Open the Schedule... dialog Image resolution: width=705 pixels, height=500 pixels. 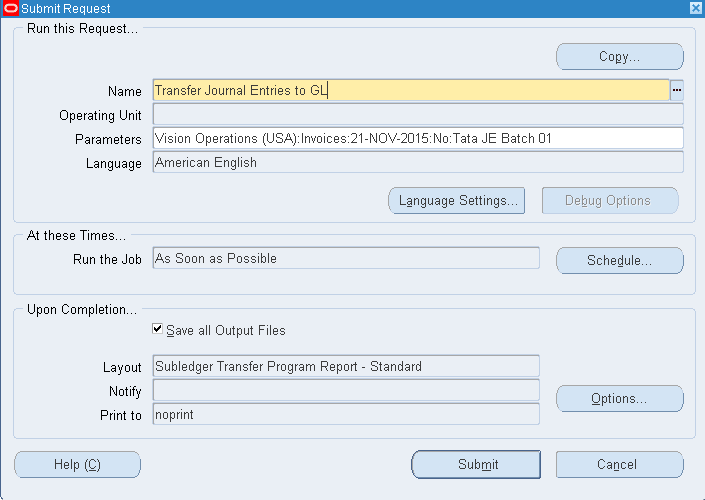coord(619,261)
